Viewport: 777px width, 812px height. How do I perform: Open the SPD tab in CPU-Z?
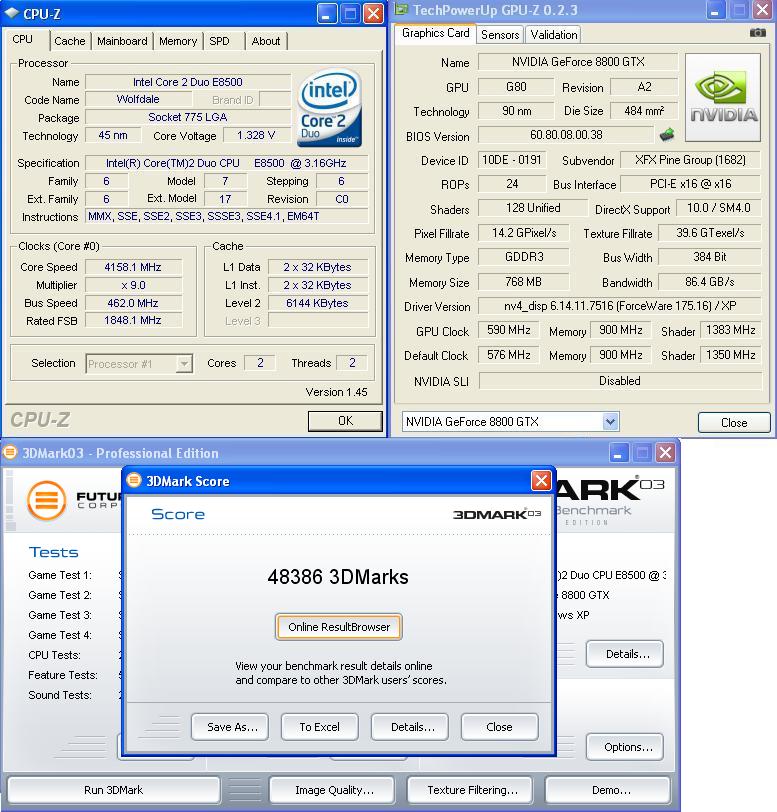220,41
